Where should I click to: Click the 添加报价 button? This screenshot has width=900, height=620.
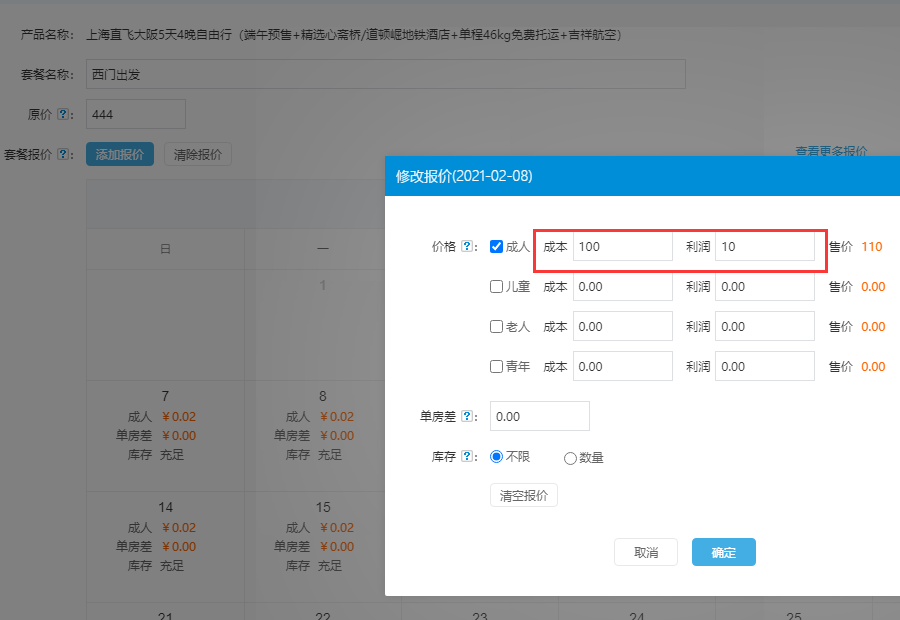click(120, 155)
